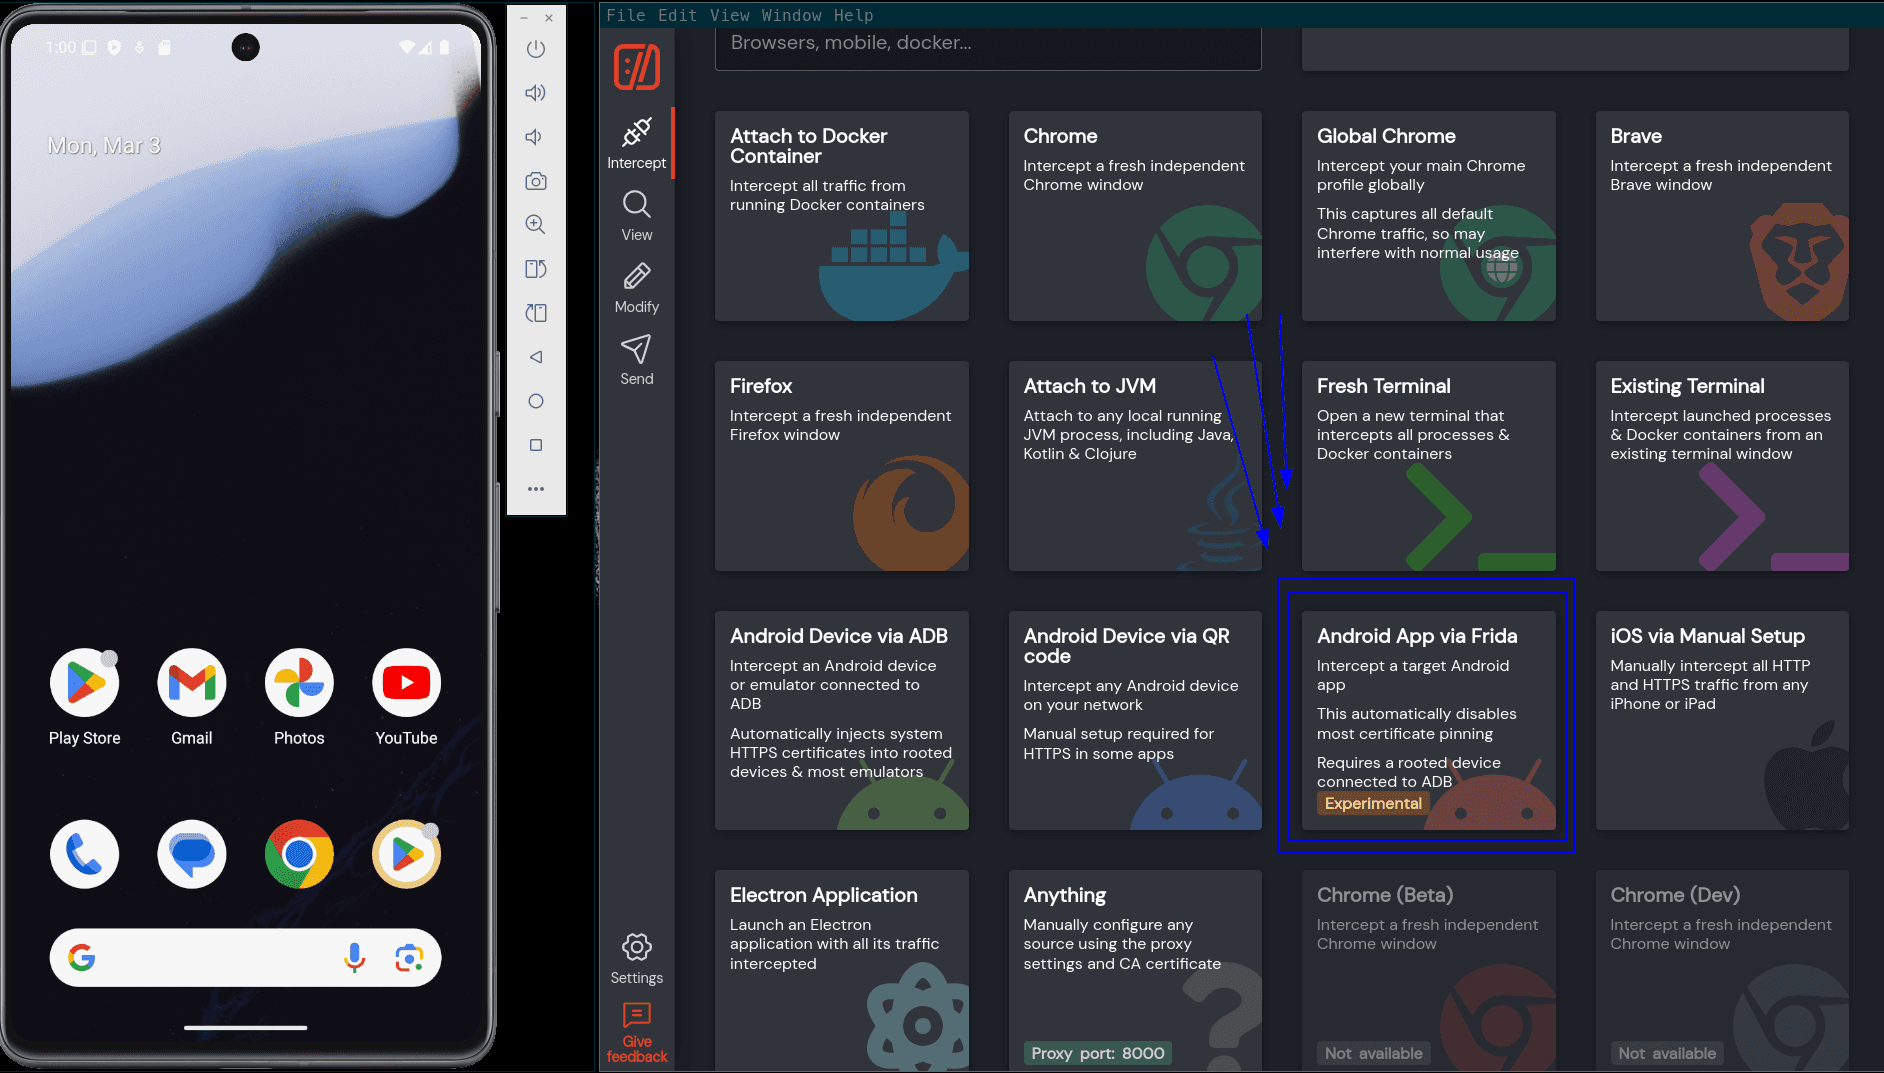The image size is (1884, 1073).
Task: Open the Phone dialer app
Action: 85,854
